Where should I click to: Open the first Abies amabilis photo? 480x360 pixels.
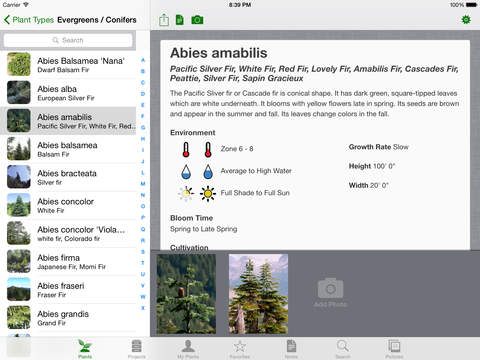(x=186, y=294)
